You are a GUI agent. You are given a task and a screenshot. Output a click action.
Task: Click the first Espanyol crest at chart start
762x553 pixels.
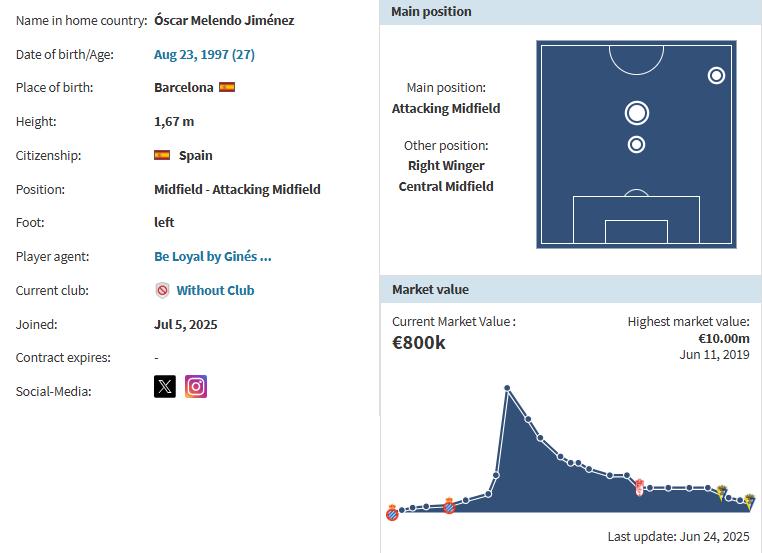[x=392, y=514]
